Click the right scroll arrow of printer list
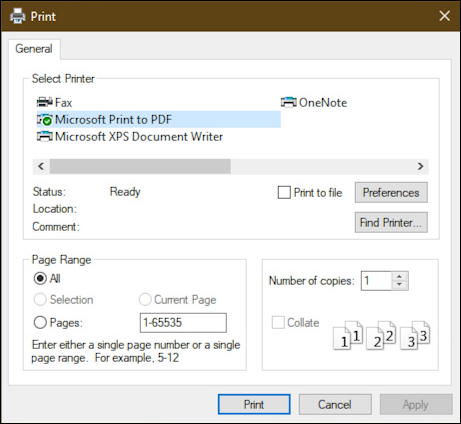Screen dimensions: 461x424 tap(421, 166)
